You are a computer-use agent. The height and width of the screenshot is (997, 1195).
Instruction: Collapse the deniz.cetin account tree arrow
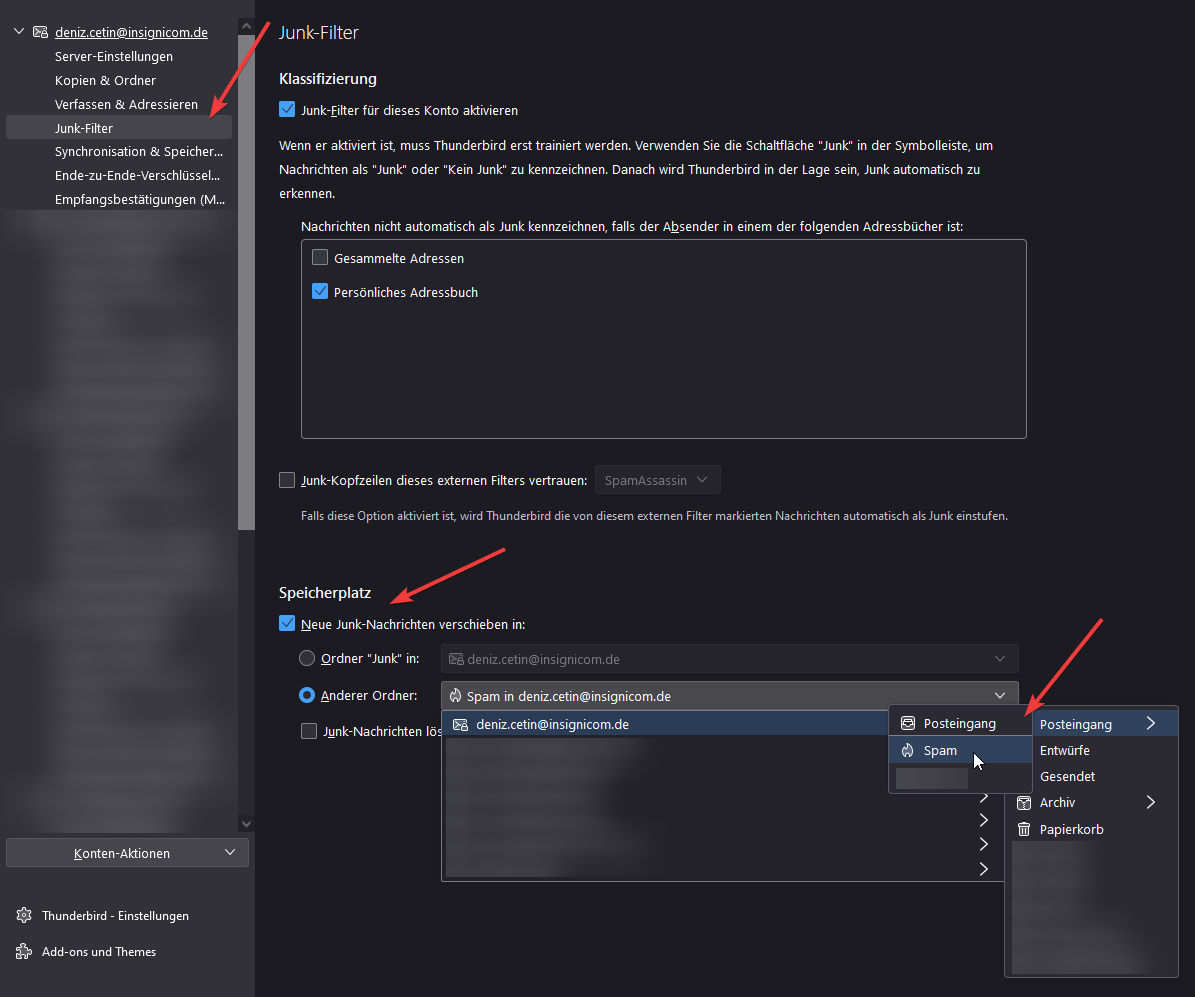pos(19,32)
